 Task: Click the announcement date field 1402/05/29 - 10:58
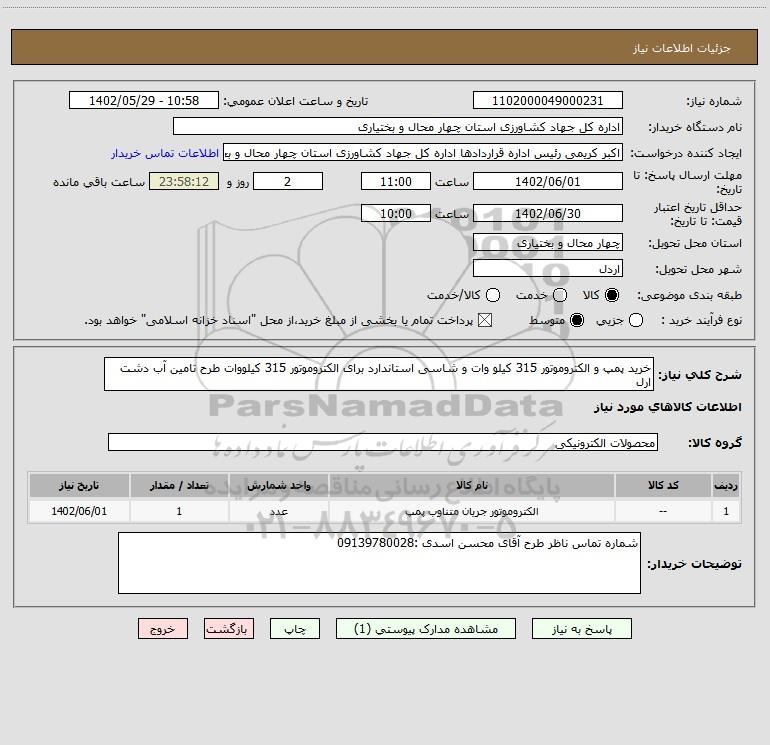[x=144, y=100]
